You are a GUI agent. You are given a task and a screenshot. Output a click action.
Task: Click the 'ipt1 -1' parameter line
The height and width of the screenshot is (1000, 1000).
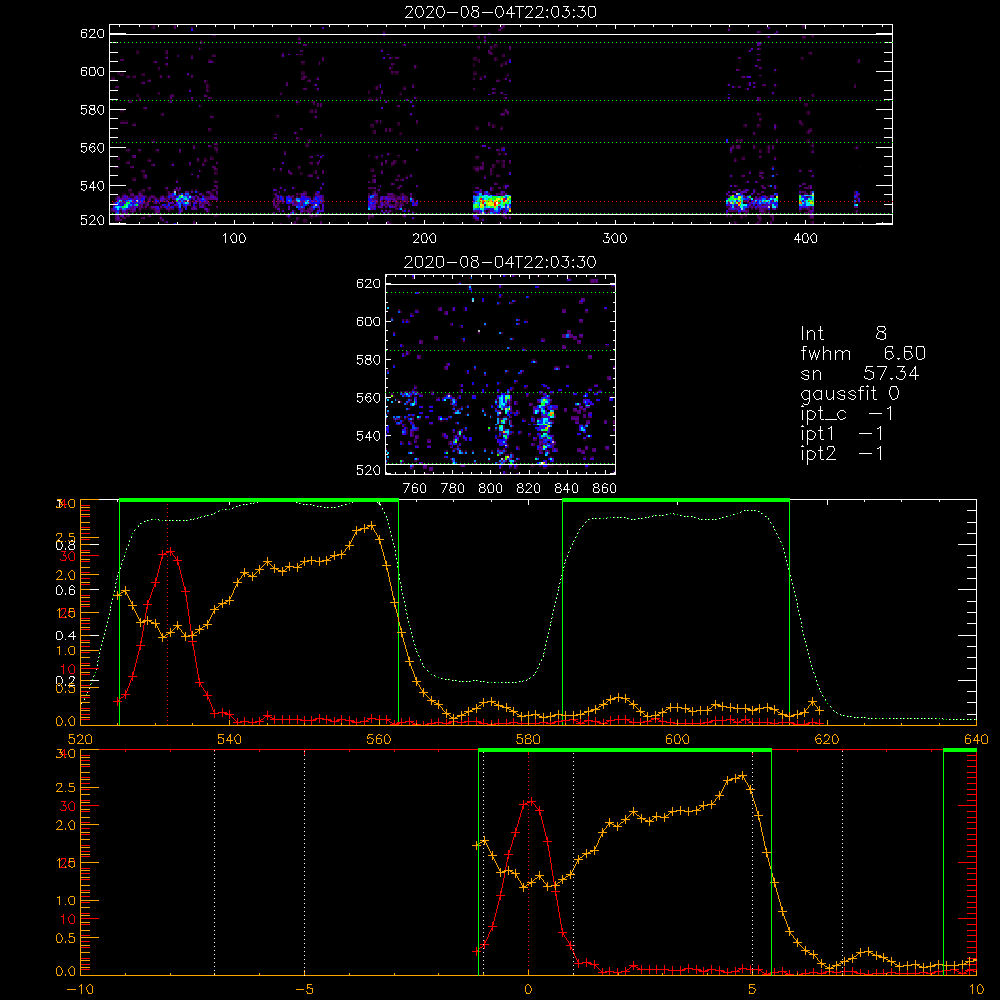(x=842, y=434)
